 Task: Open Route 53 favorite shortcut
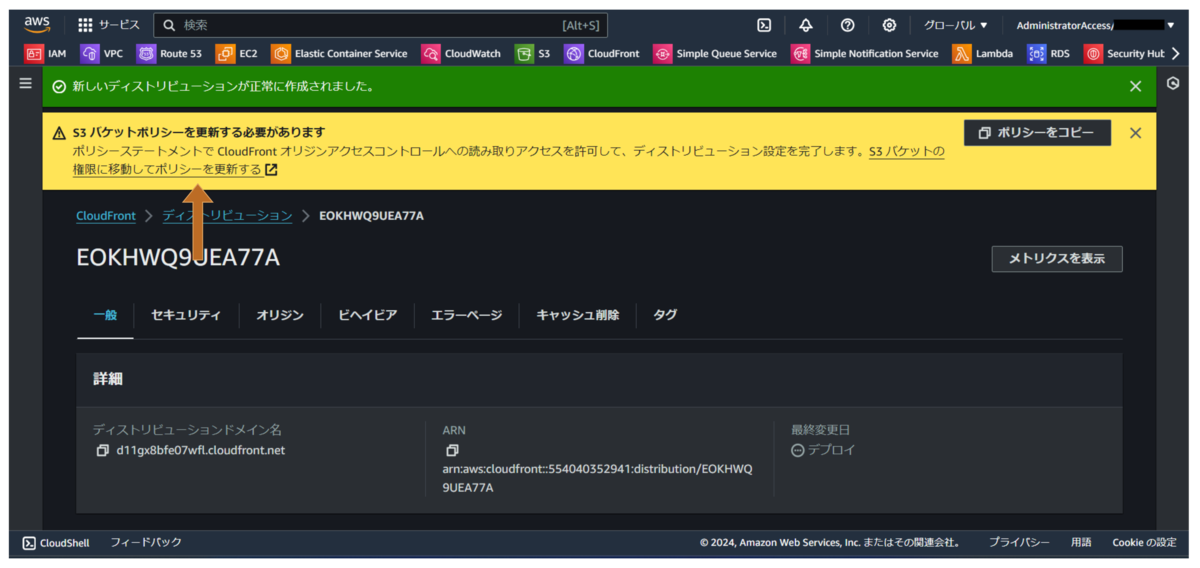169,54
